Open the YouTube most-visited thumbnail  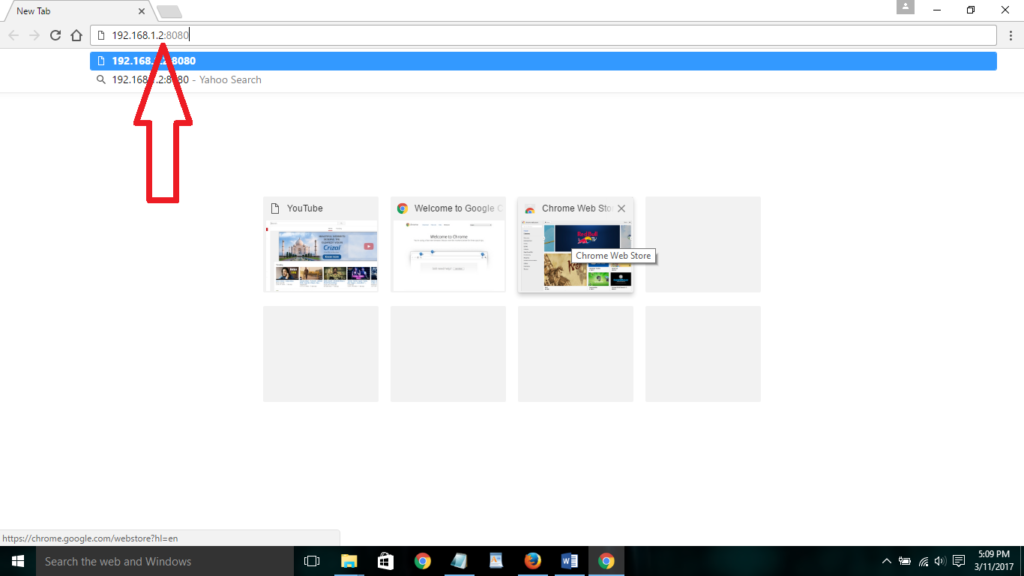[x=321, y=244]
